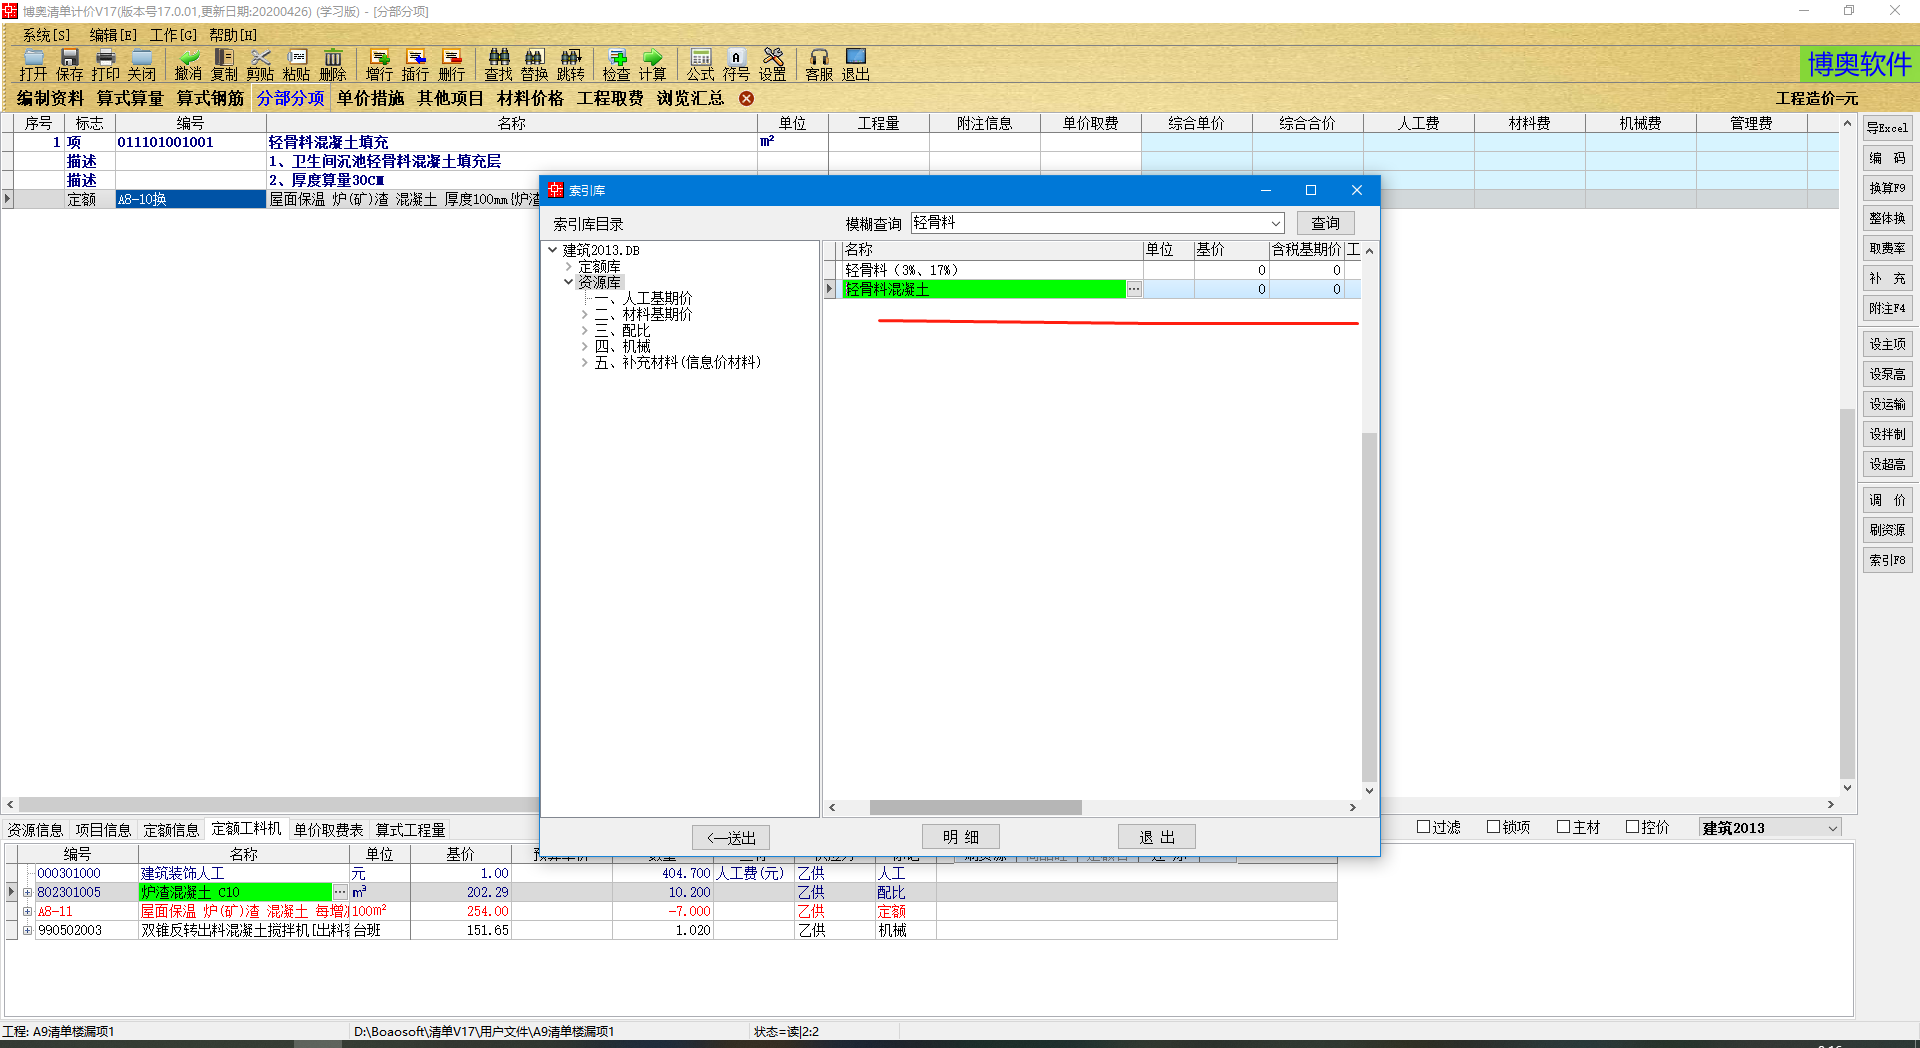Click the 公式 (Formula) calculator icon
Viewport: 1920px width, 1048px height.
coord(700,65)
